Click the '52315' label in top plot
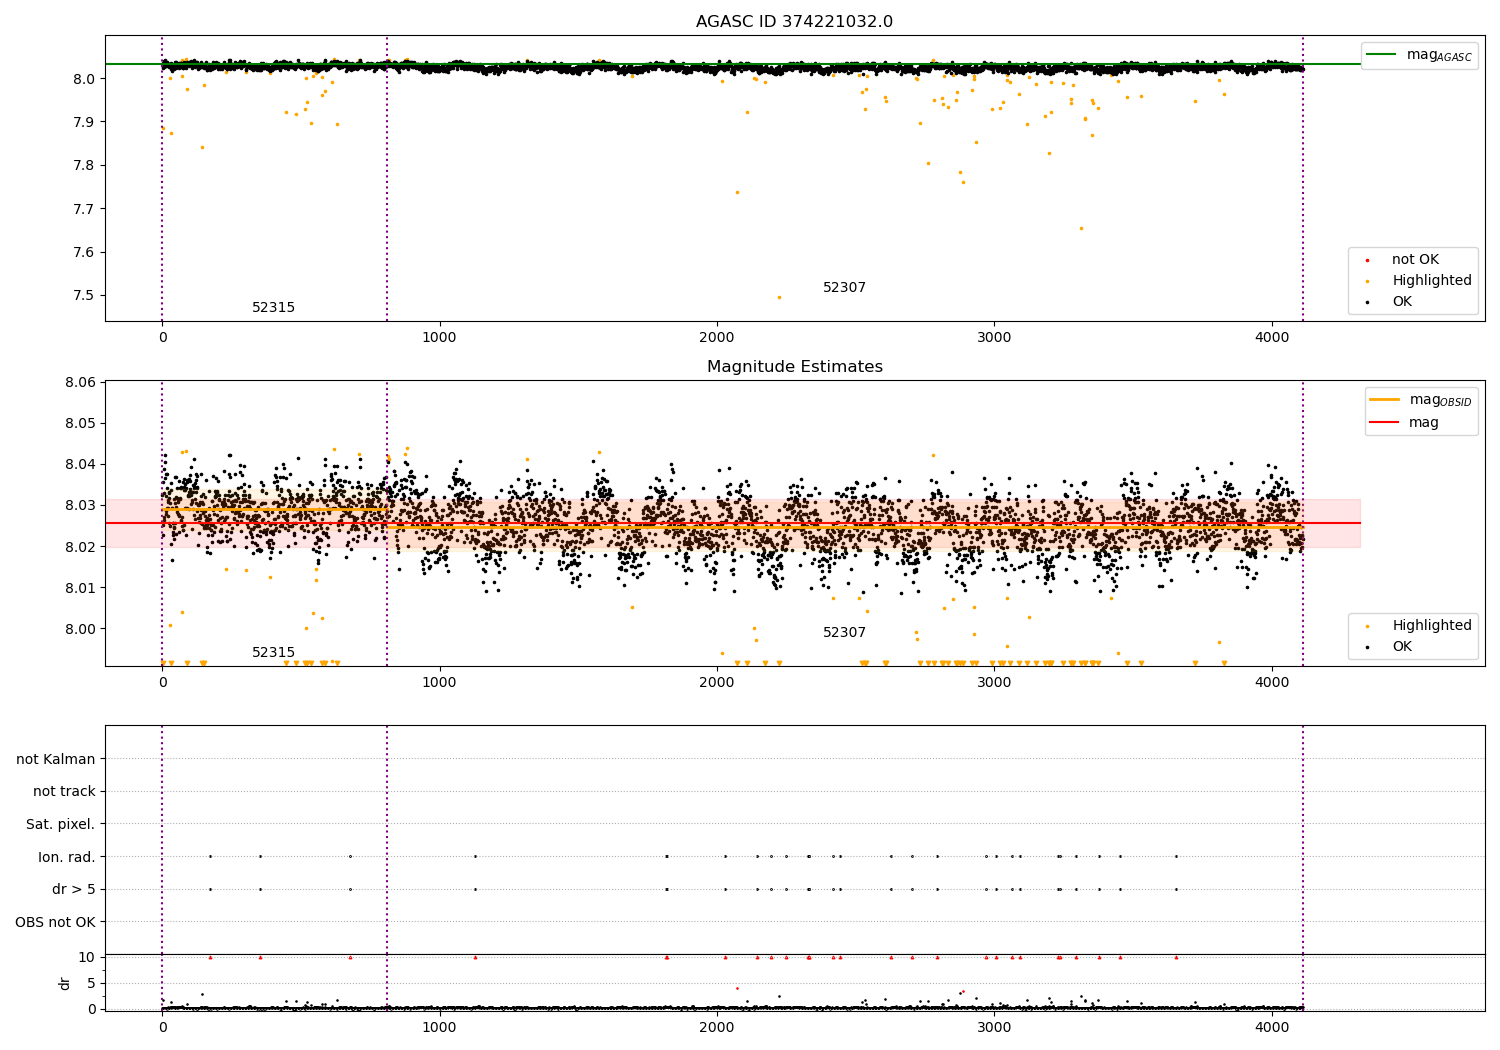This screenshot has width=1500, height=1050. pos(273,308)
